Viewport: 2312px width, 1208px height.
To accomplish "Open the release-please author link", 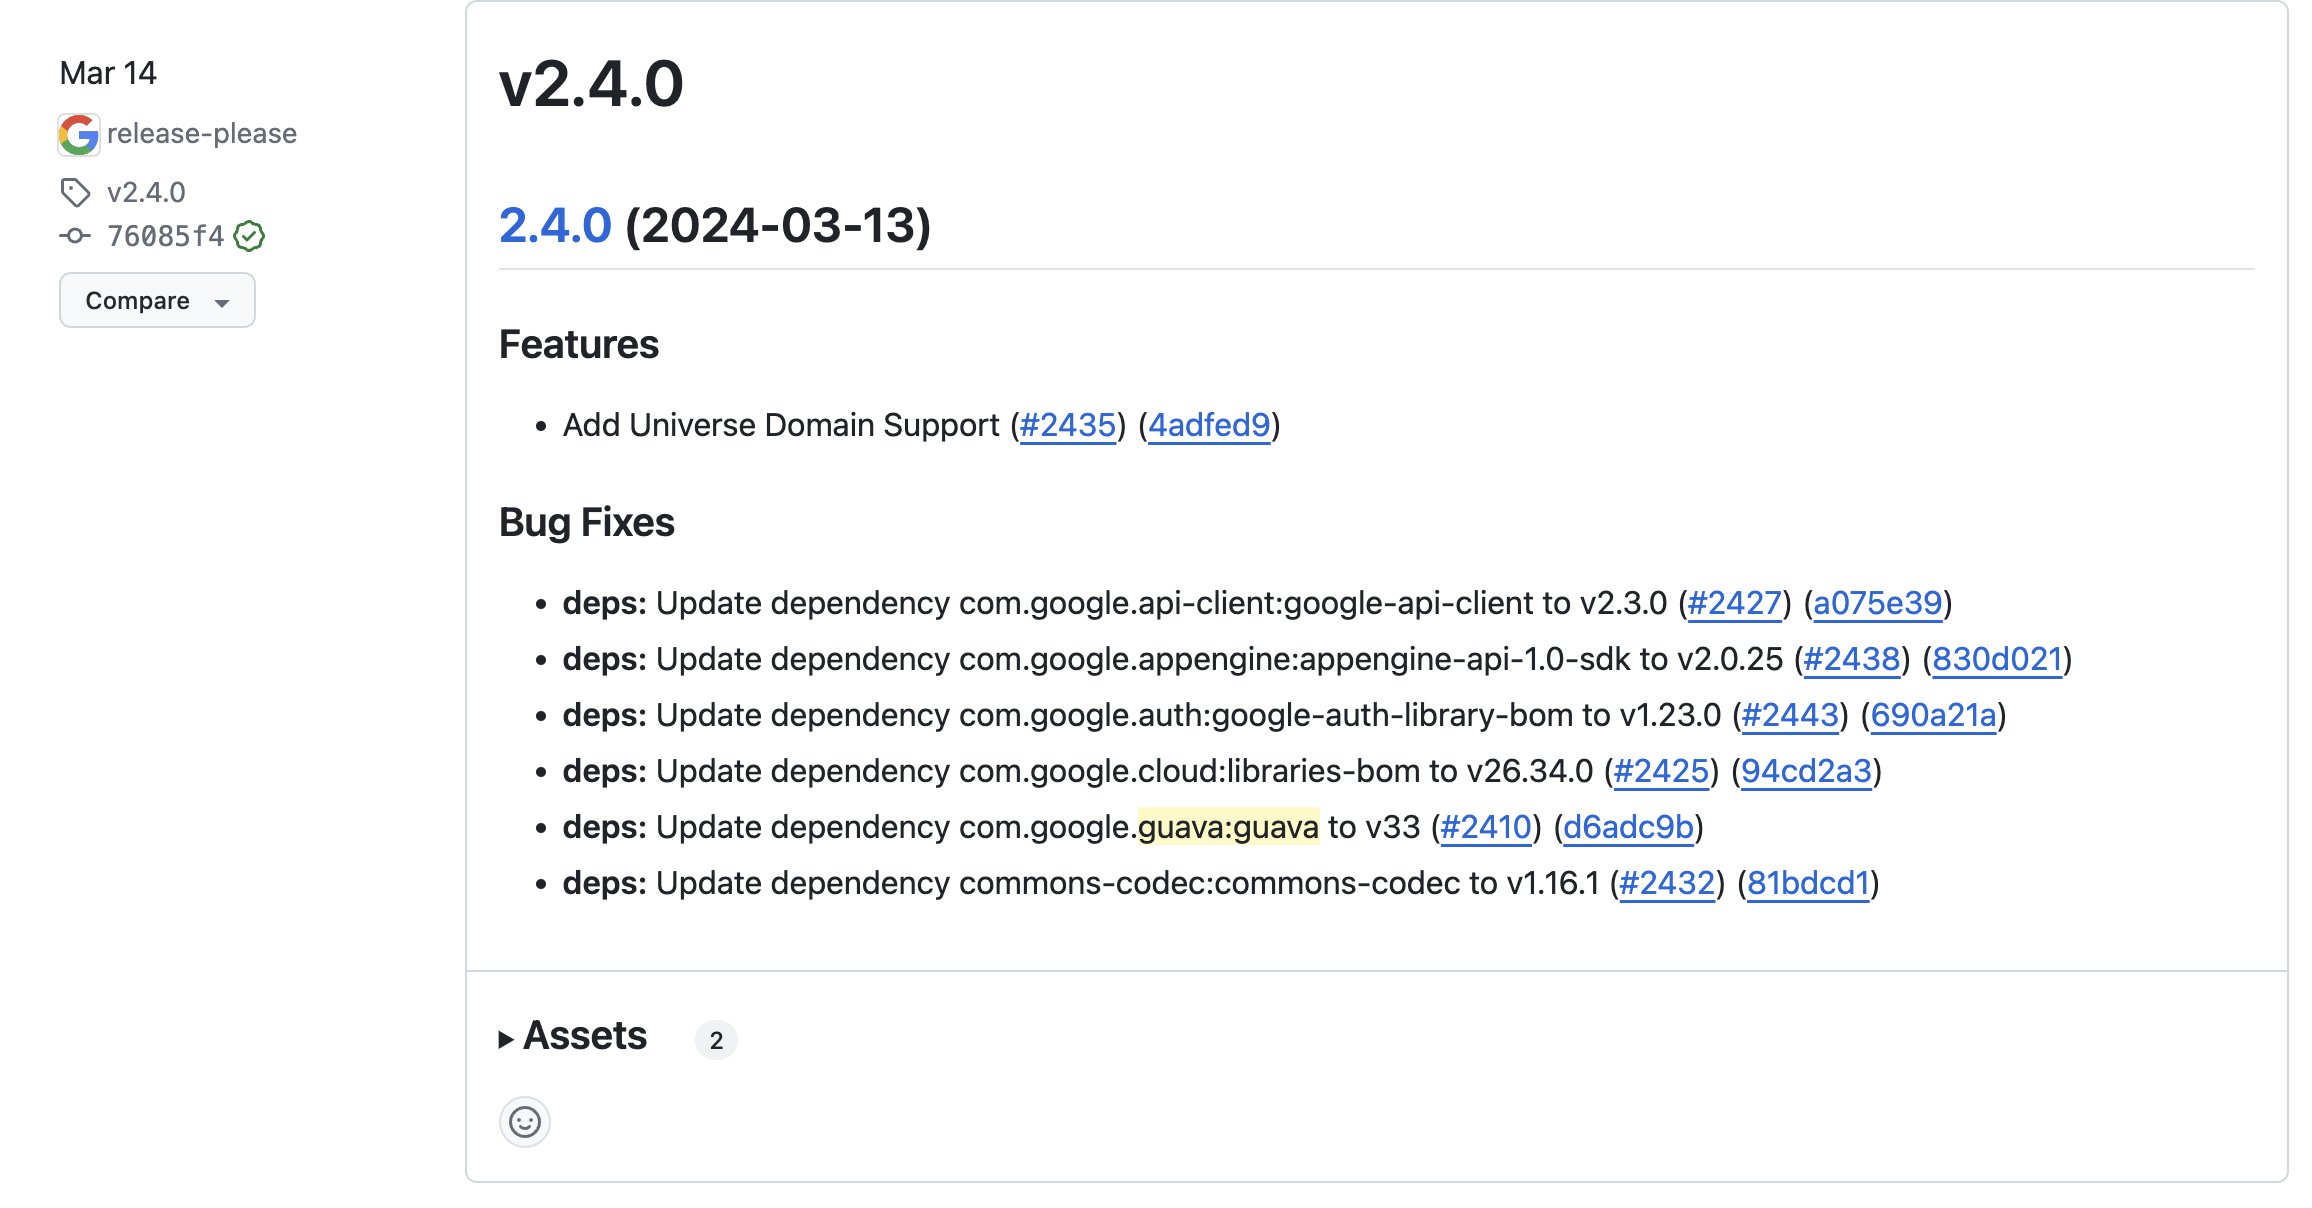I will point(202,134).
